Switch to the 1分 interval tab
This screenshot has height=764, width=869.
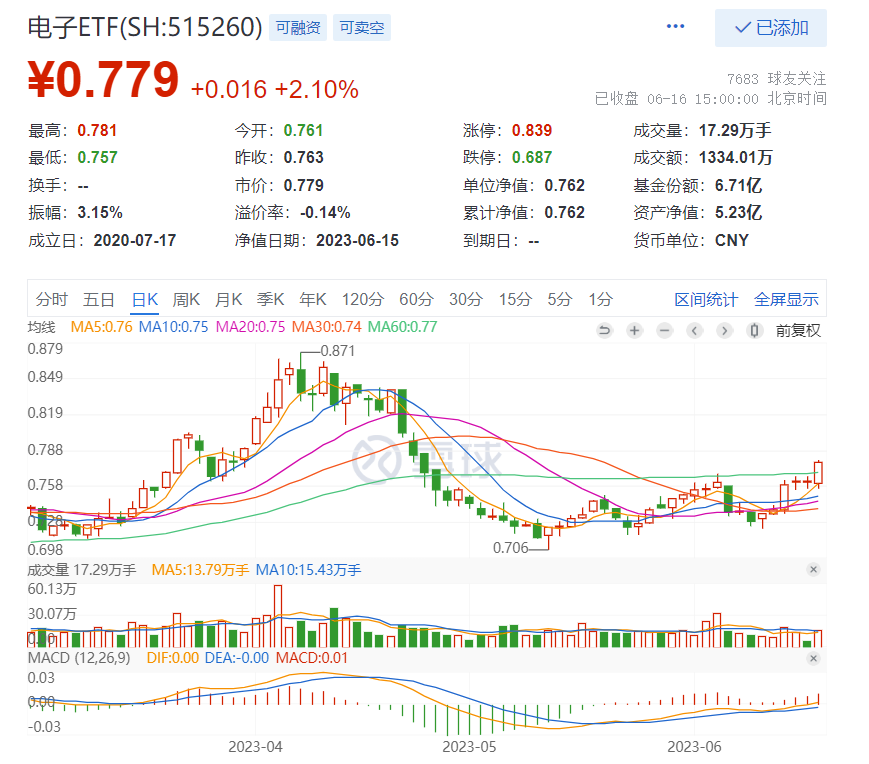[600, 300]
